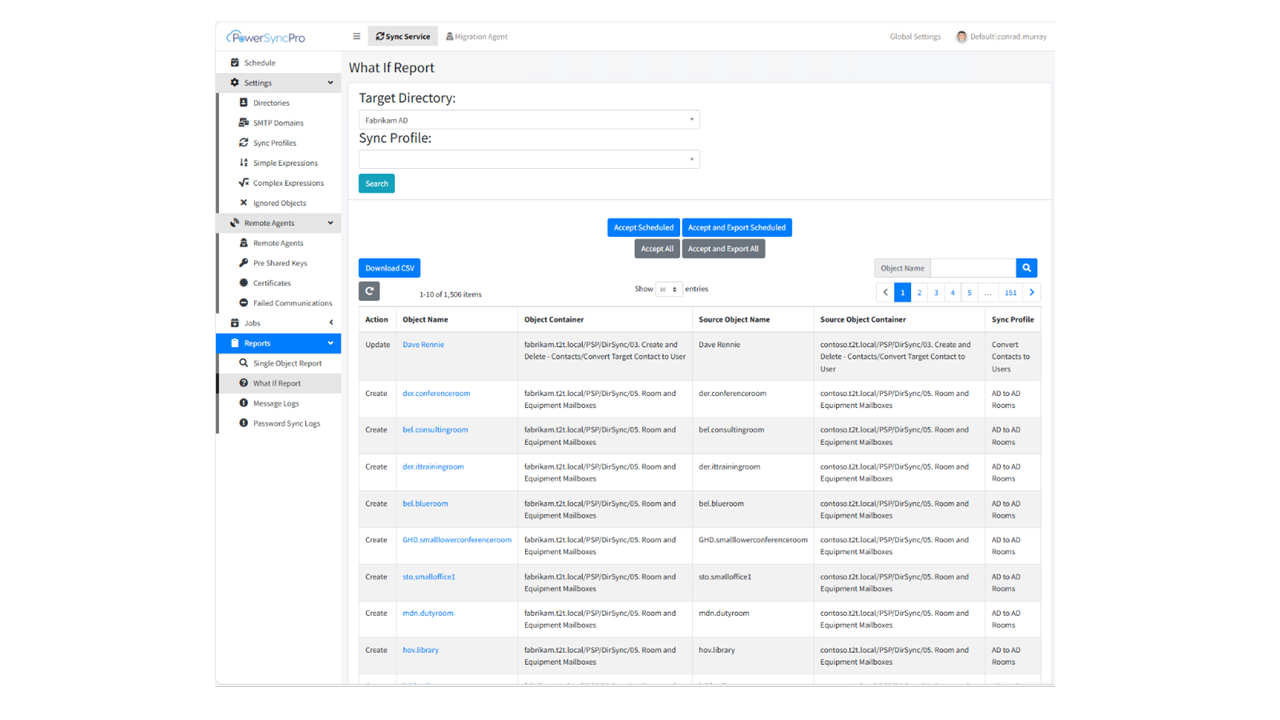Click the blue magnifier search icon
Screen dimensions: 1280x720
(1026, 268)
